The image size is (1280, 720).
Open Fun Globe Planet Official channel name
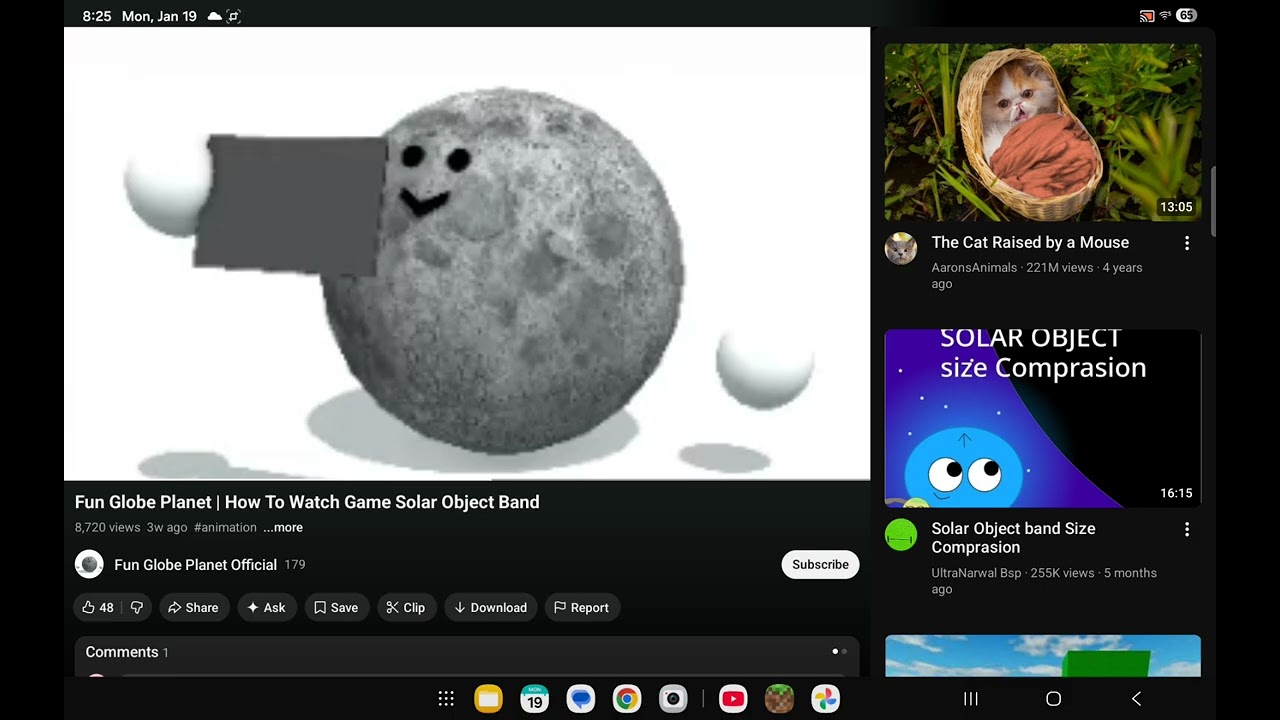click(195, 564)
